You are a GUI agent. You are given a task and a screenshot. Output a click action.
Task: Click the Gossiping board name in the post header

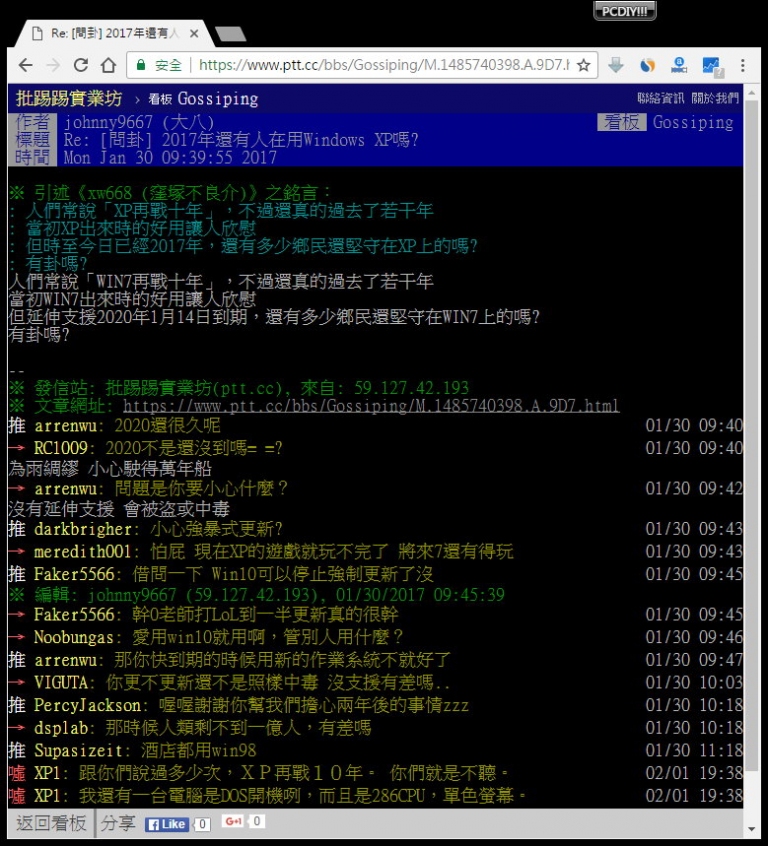[x=693, y=122]
